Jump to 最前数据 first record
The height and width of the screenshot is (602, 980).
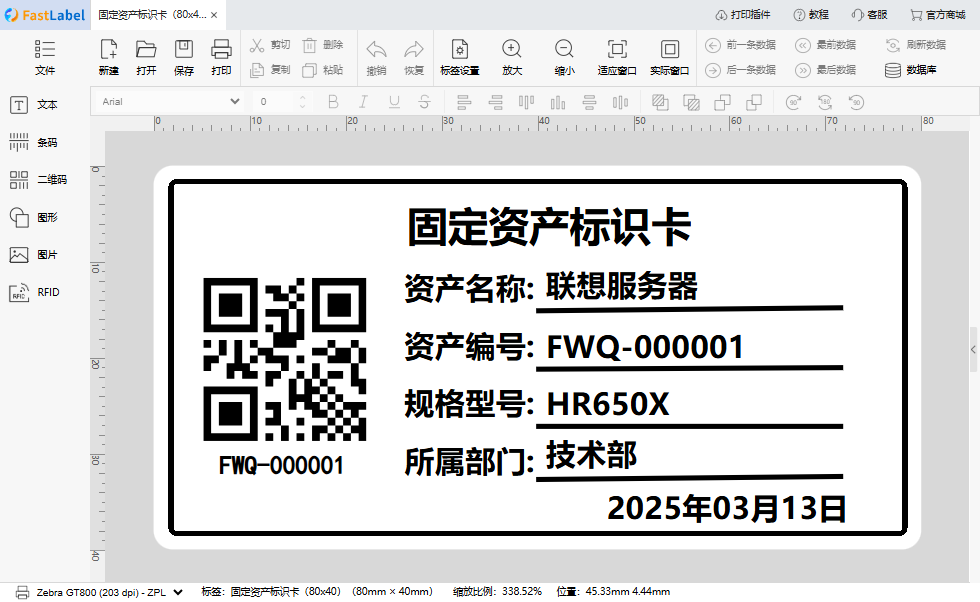point(825,45)
